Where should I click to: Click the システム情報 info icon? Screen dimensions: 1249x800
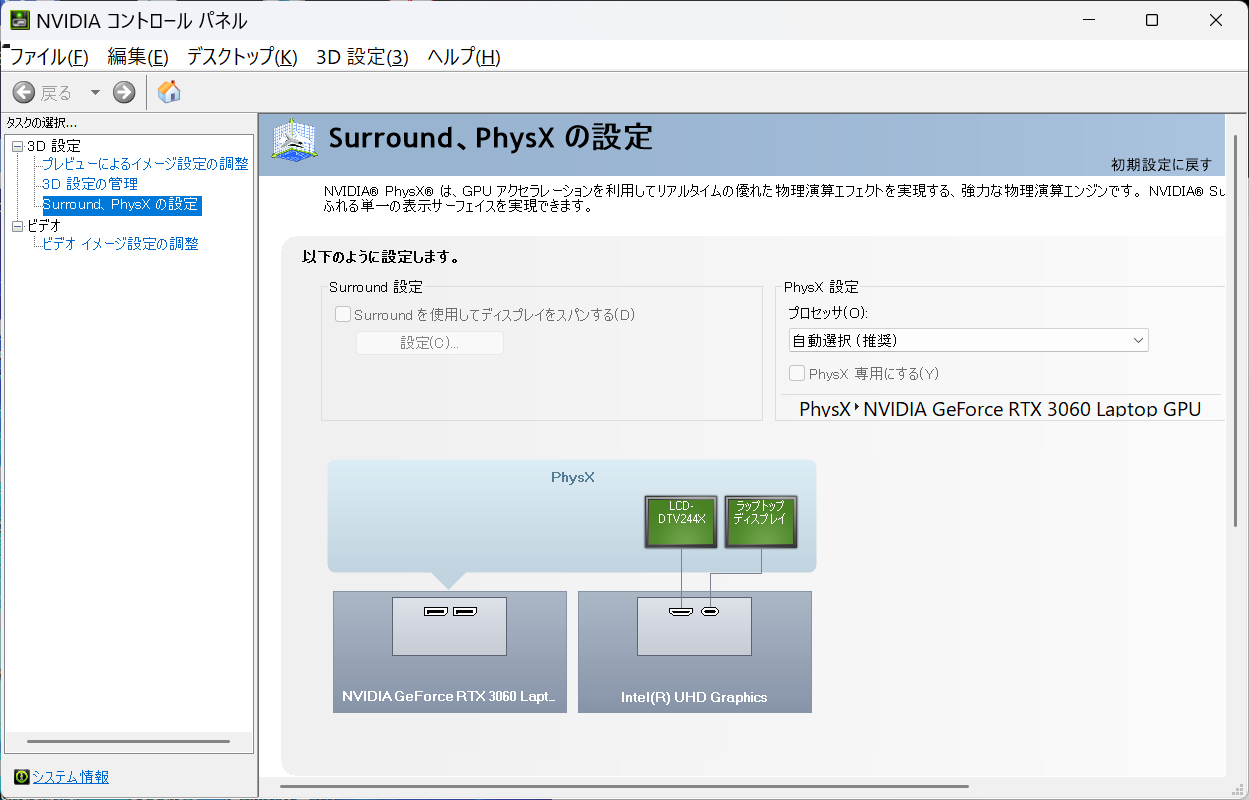tap(21, 777)
